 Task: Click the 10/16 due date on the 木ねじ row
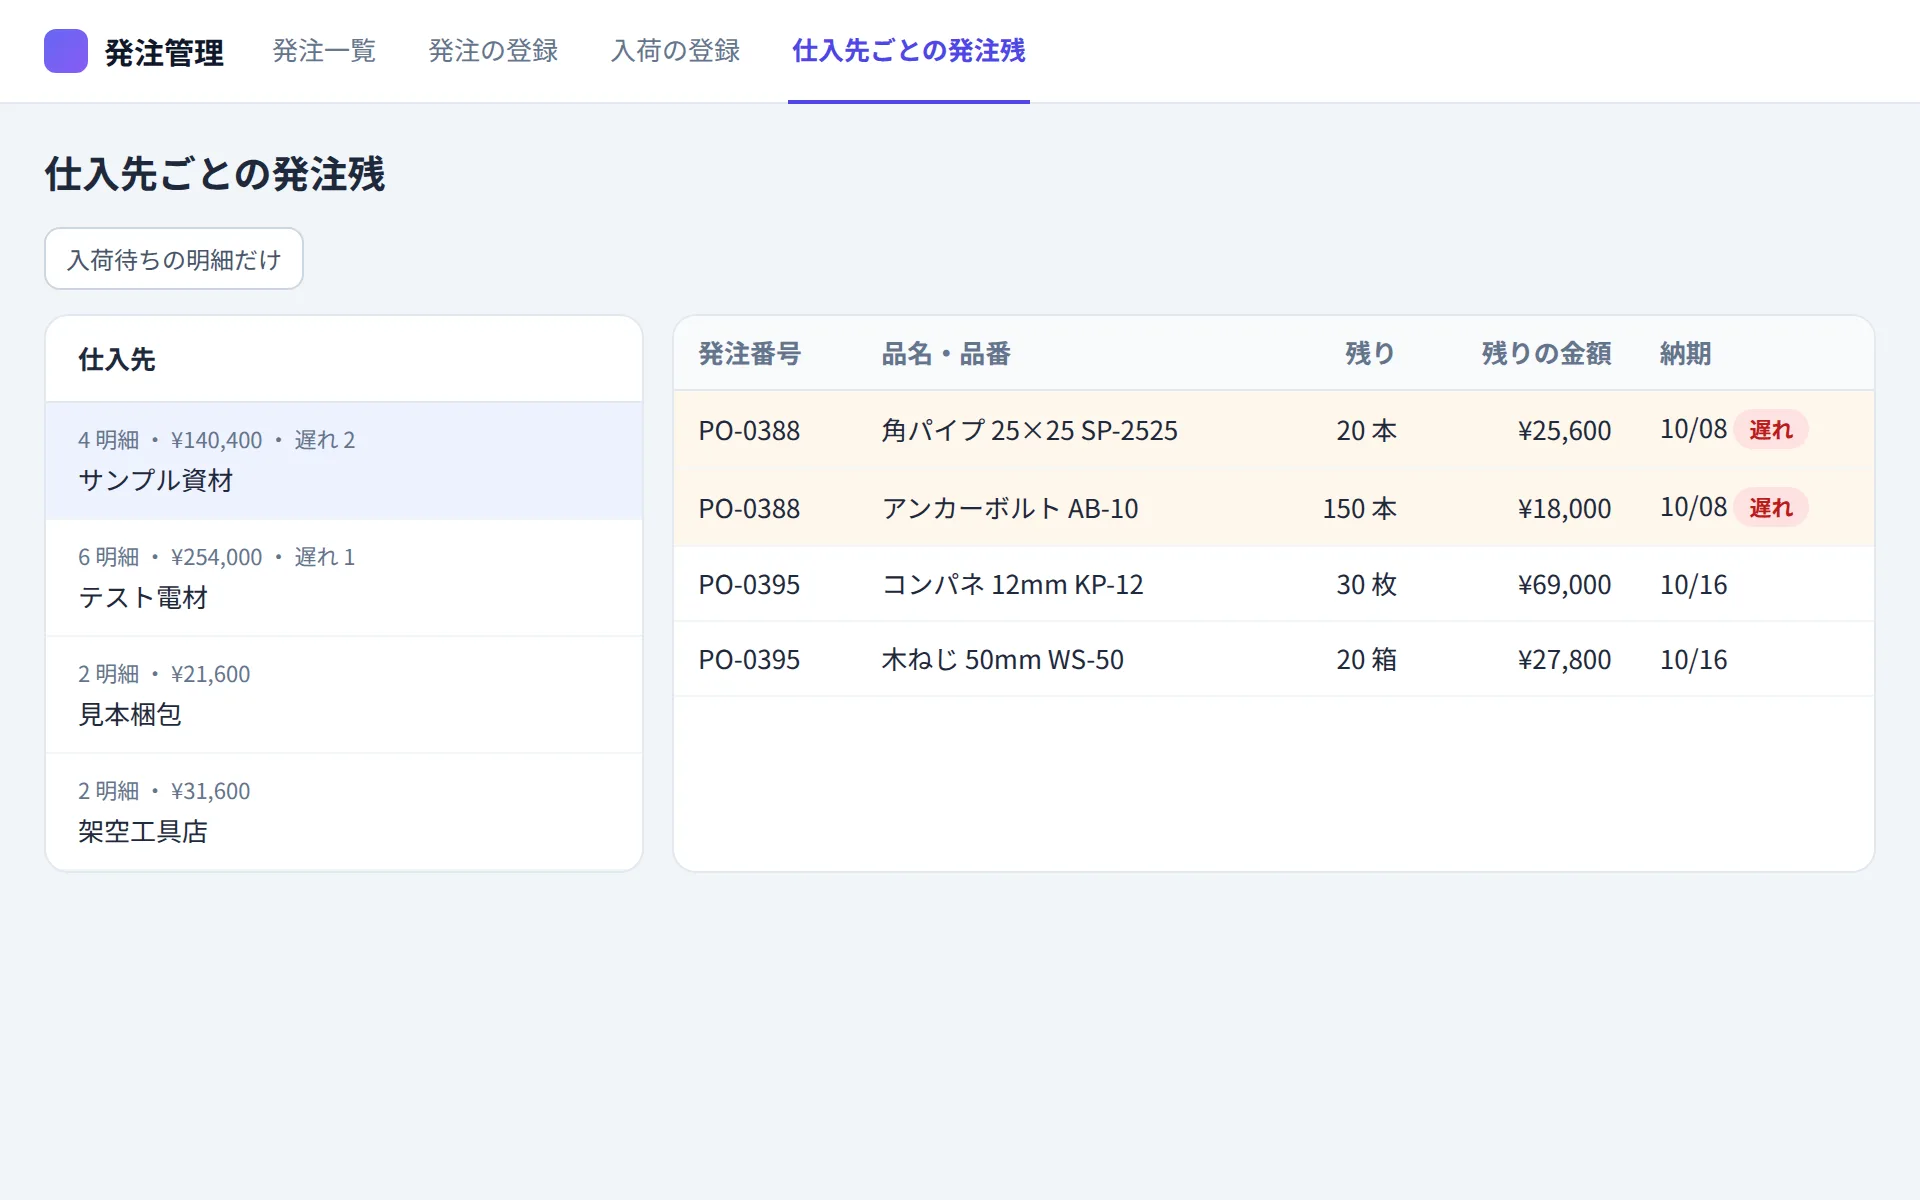coord(1694,660)
